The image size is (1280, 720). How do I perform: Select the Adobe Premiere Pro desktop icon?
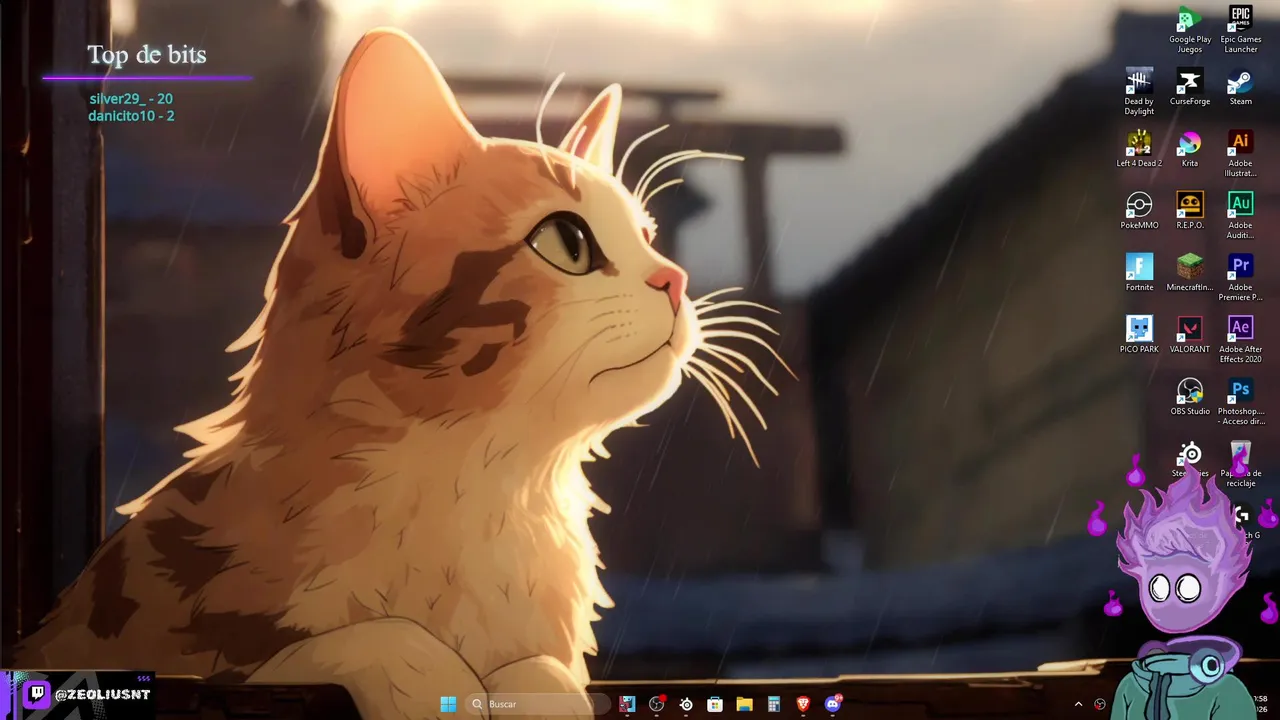tap(1240, 278)
